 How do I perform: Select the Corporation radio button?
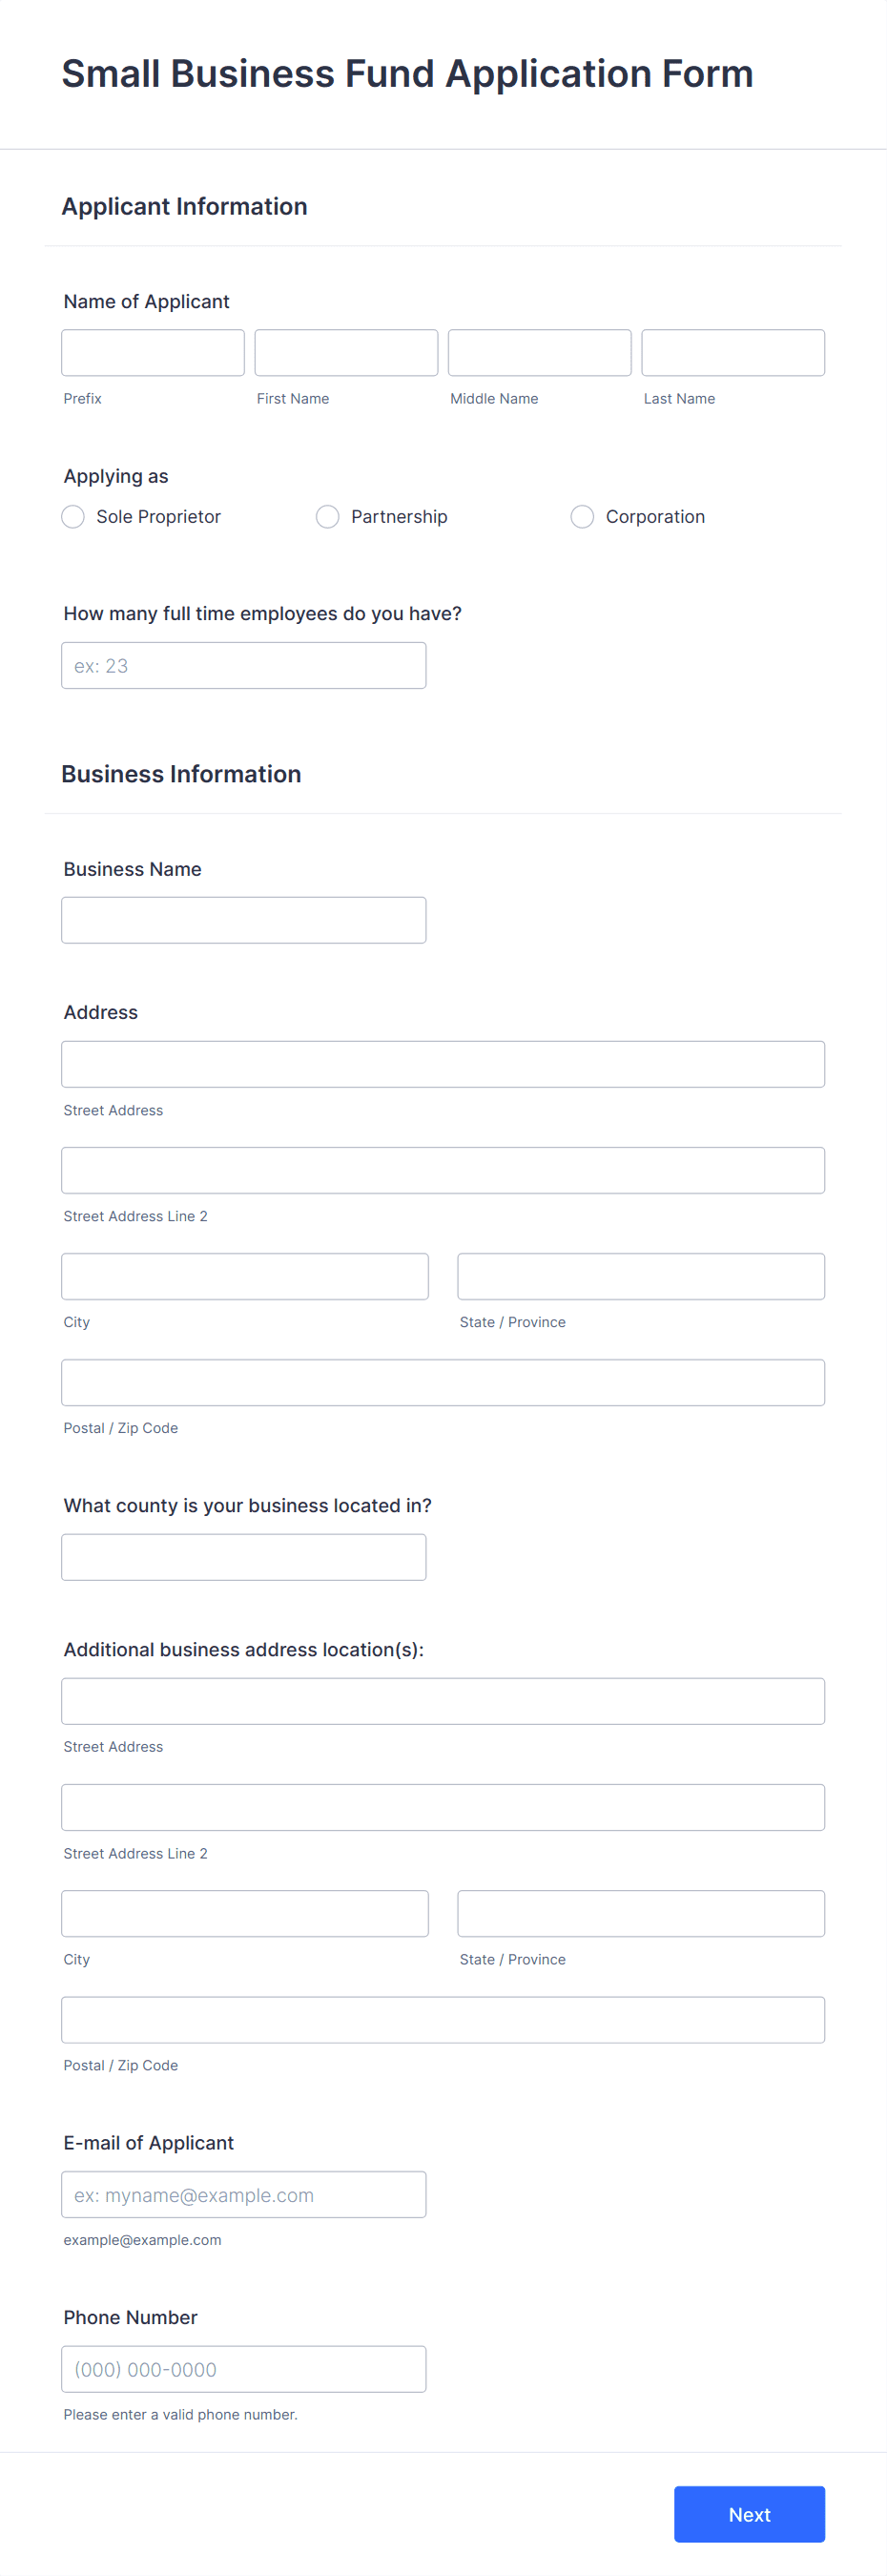click(x=582, y=517)
